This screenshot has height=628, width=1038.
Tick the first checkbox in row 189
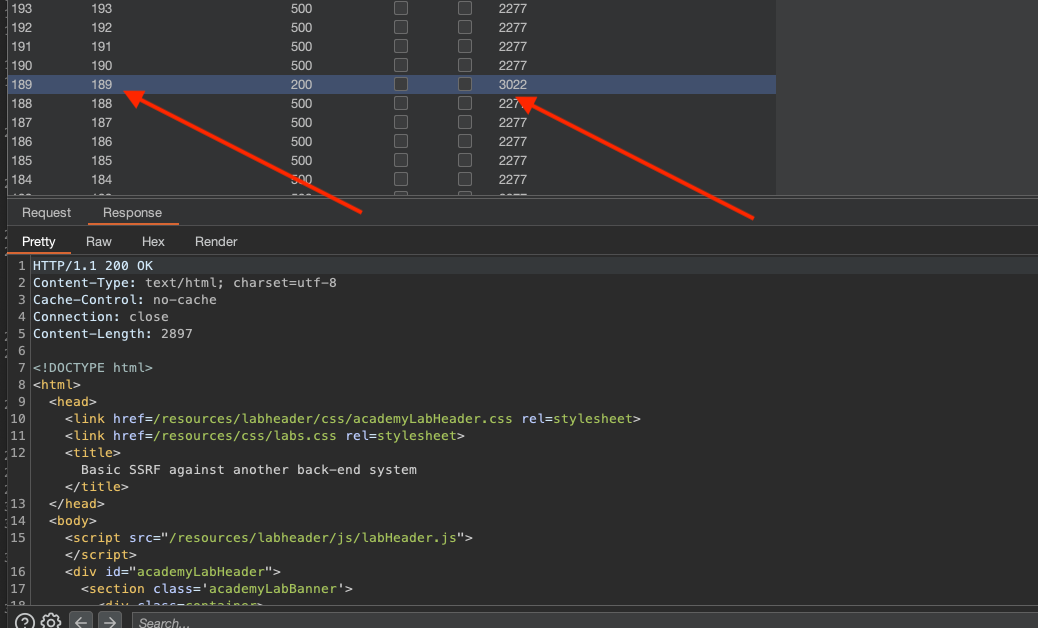coord(401,85)
